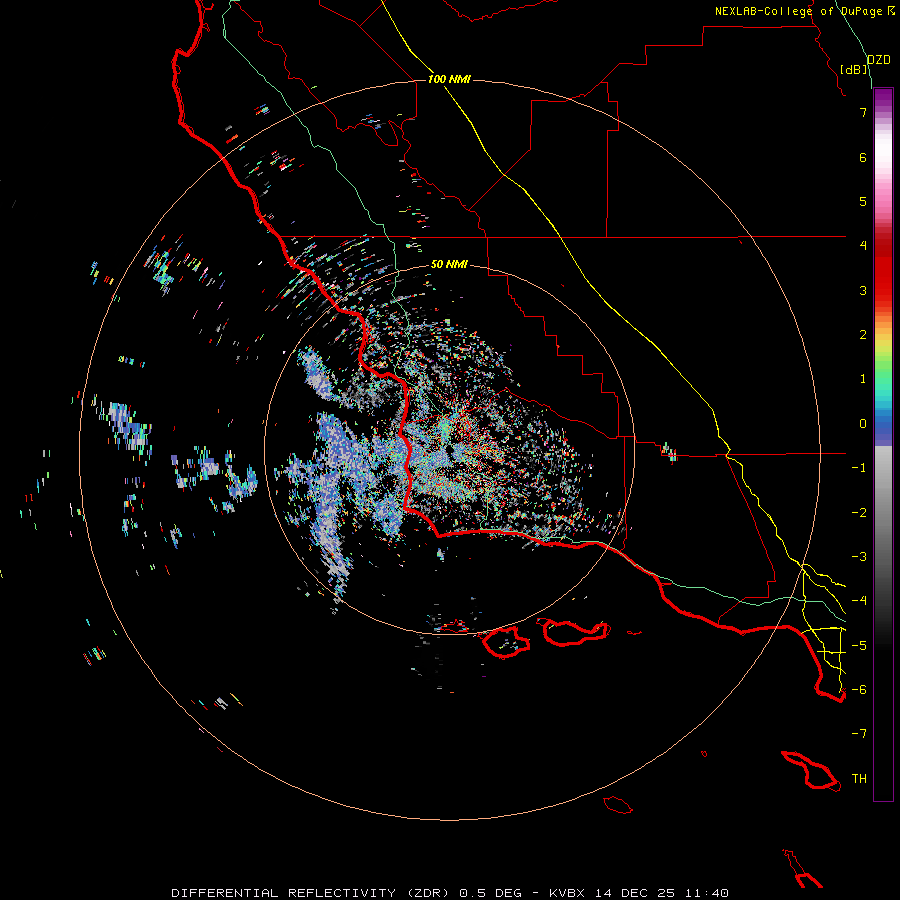Click the 6 value on the color scale
Viewport: 900px width, 900px height.
point(863,157)
